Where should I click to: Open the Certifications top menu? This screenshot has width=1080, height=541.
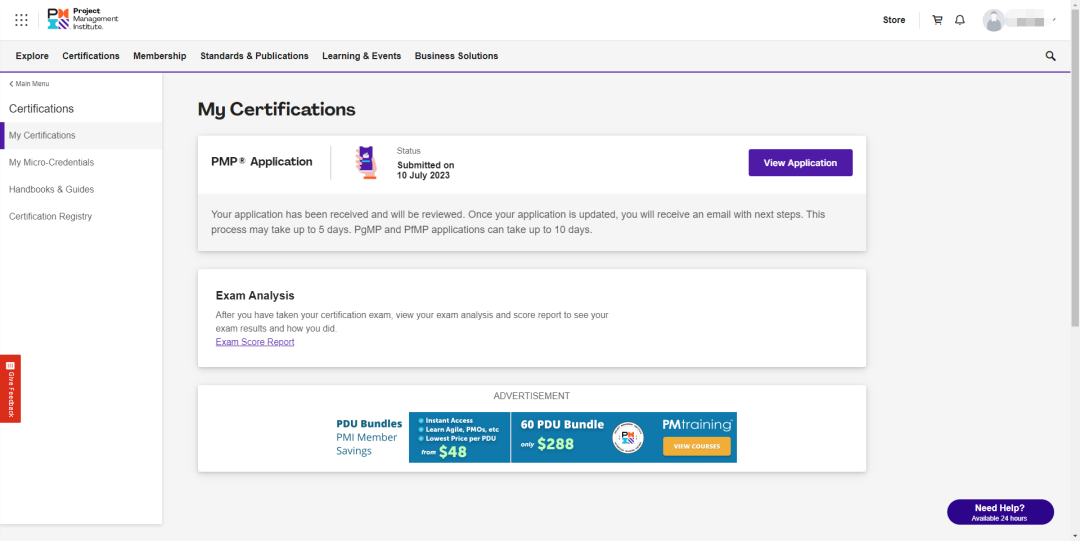(x=91, y=56)
